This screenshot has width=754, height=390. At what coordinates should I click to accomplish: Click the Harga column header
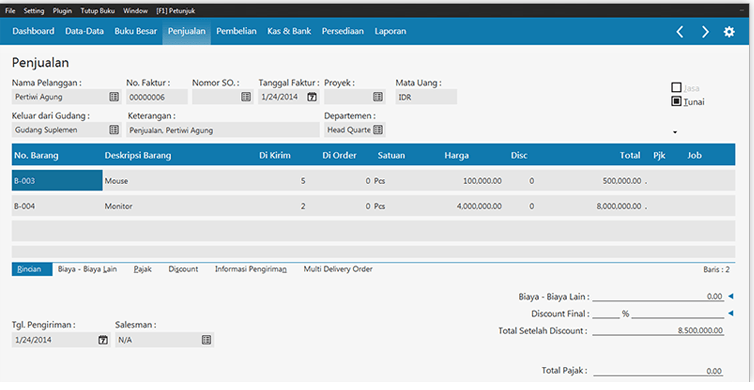click(456, 155)
